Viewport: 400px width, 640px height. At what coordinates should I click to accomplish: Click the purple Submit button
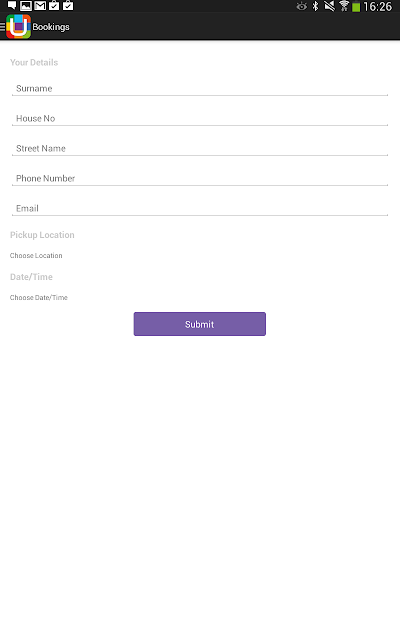coord(200,324)
